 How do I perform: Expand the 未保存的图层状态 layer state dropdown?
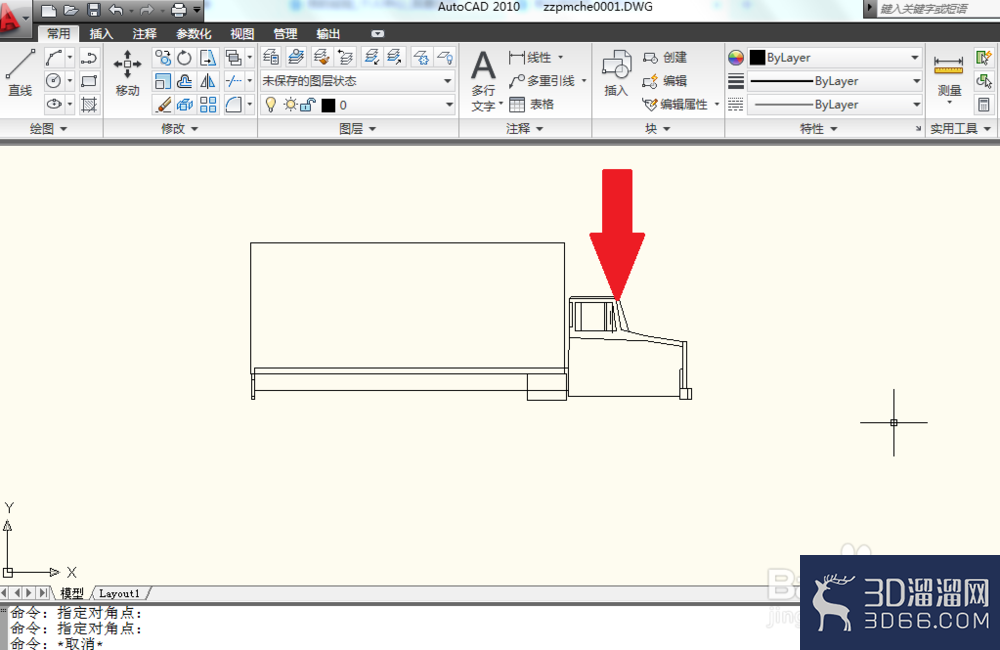point(357,81)
